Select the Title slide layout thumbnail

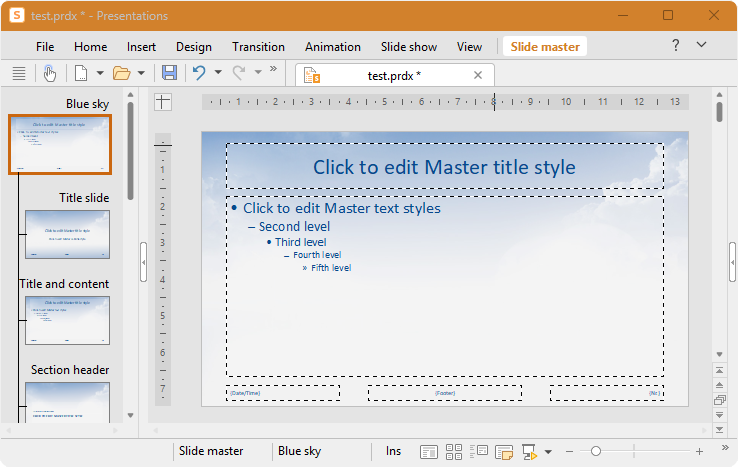tap(67, 234)
